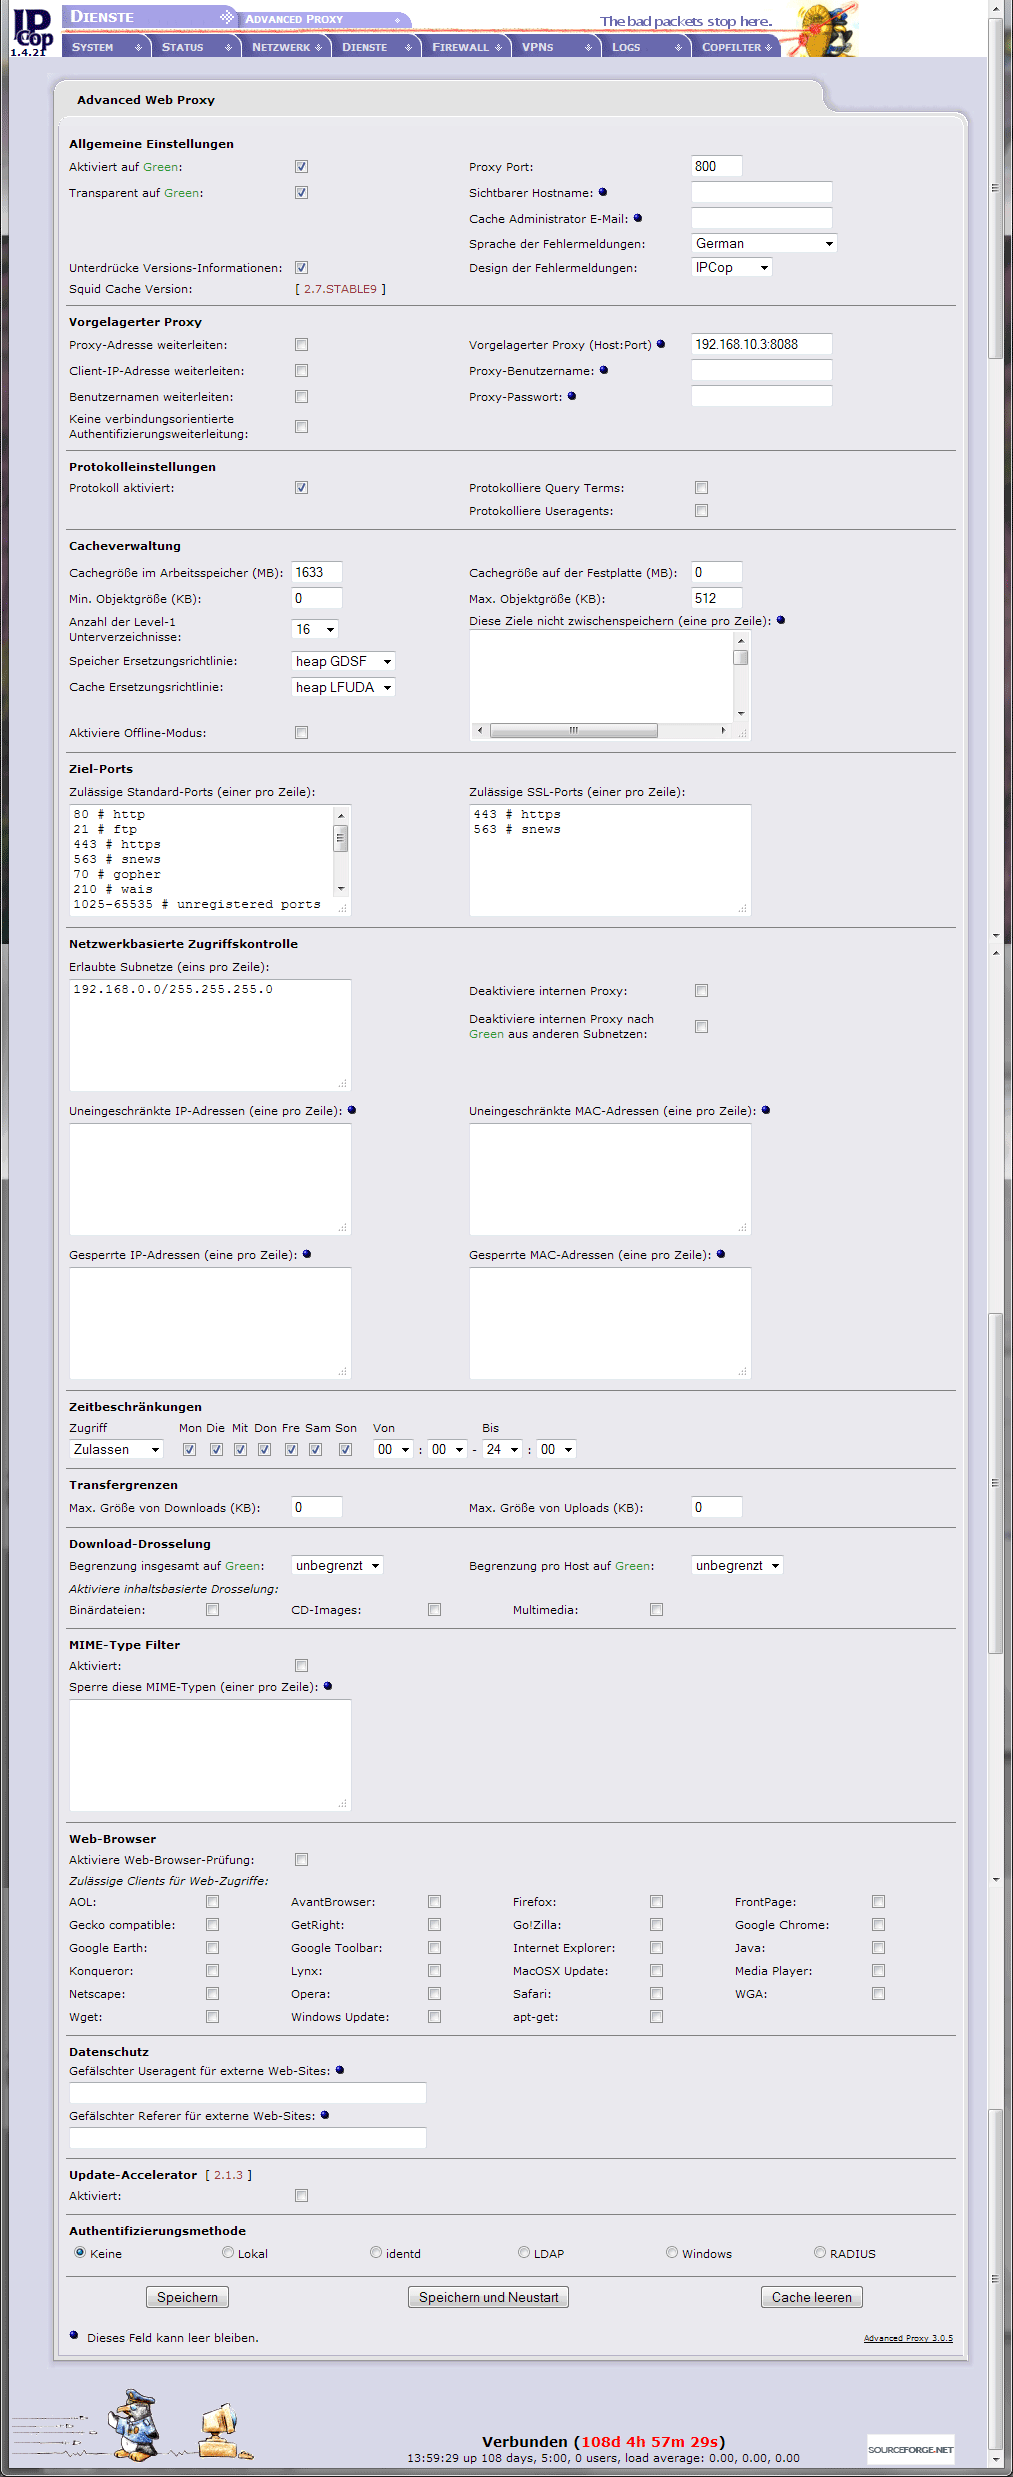
Task: Open 'Begrenzung pro Host auf Green' dropdown
Action: tap(737, 1566)
